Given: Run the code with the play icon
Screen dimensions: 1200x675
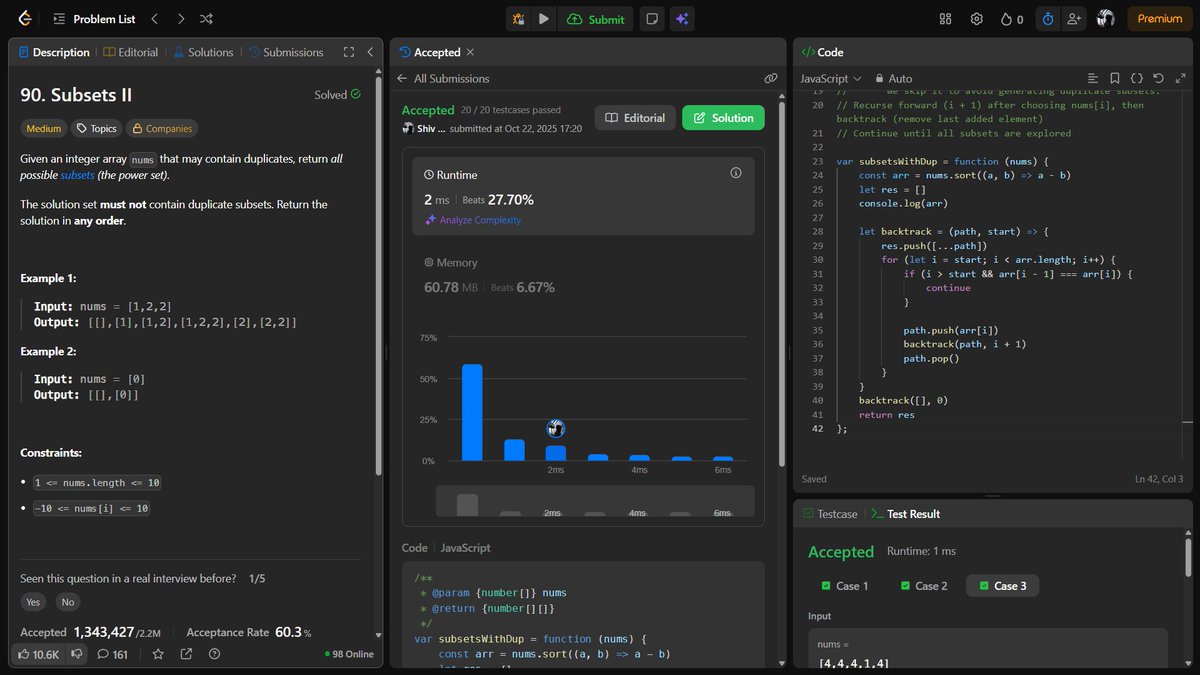Looking at the screenshot, I should click(x=544, y=18).
